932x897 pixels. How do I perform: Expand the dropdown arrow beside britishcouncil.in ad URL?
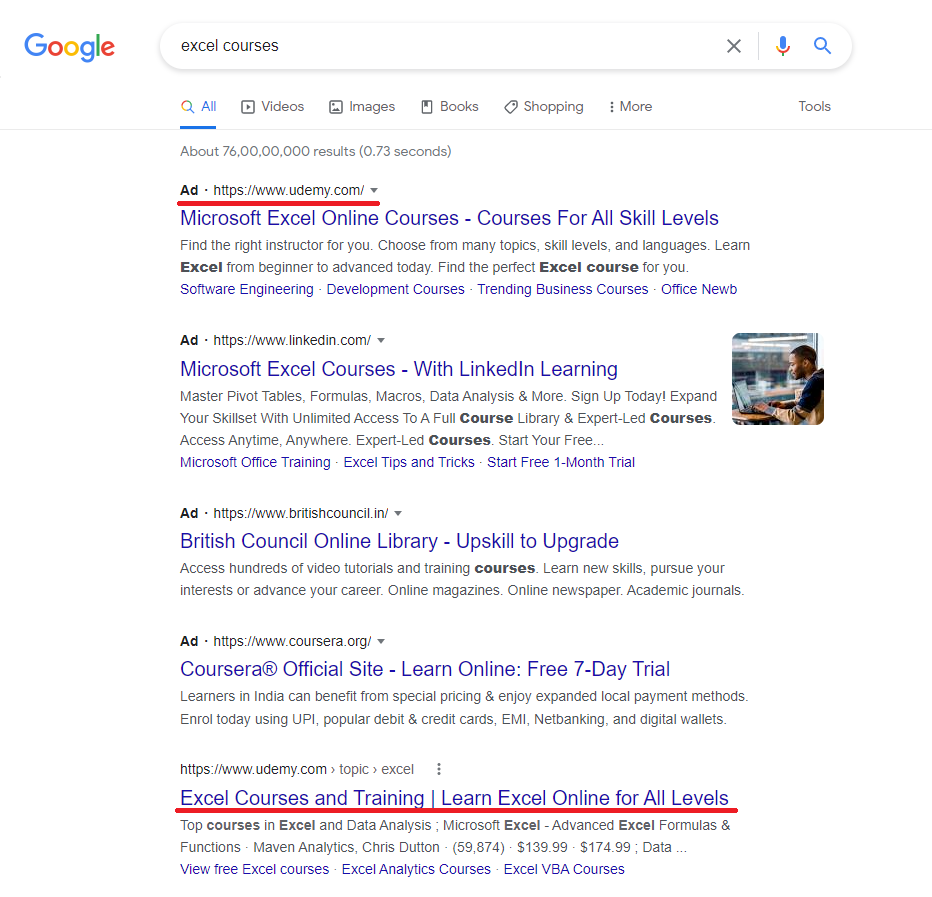pyautogui.click(x=398, y=514)
